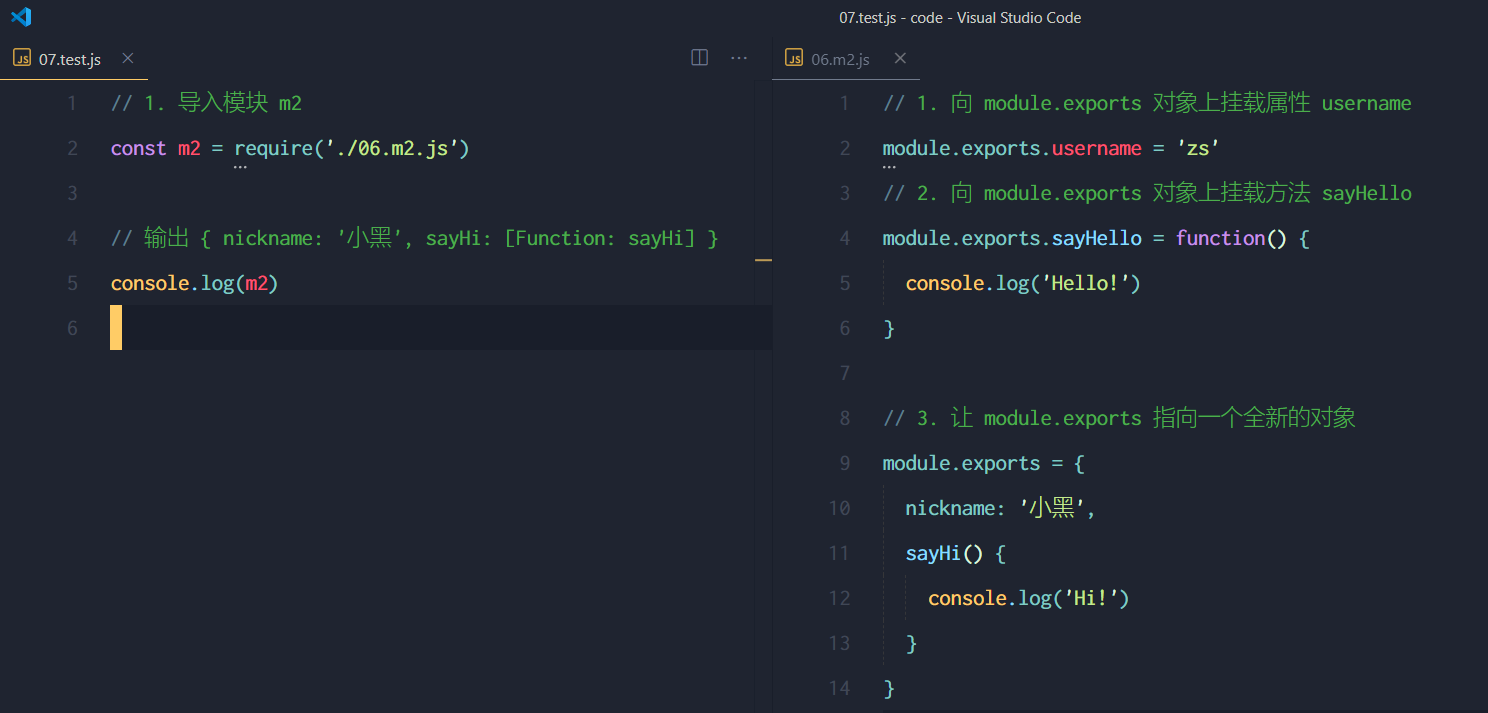Click the m2 argument inside console.log

tap(256, 283)
